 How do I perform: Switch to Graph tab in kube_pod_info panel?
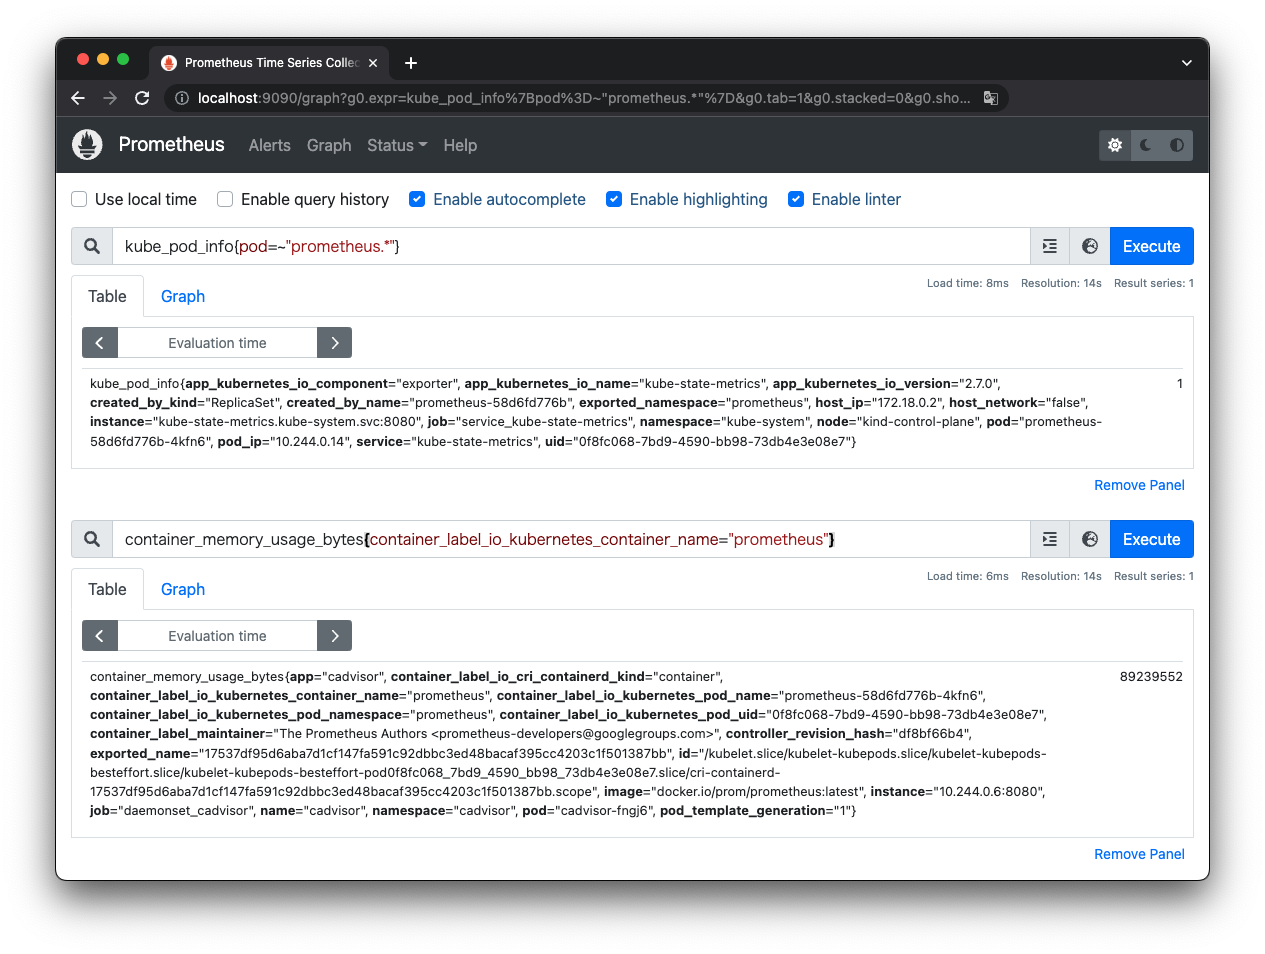(x=183, y=296)
